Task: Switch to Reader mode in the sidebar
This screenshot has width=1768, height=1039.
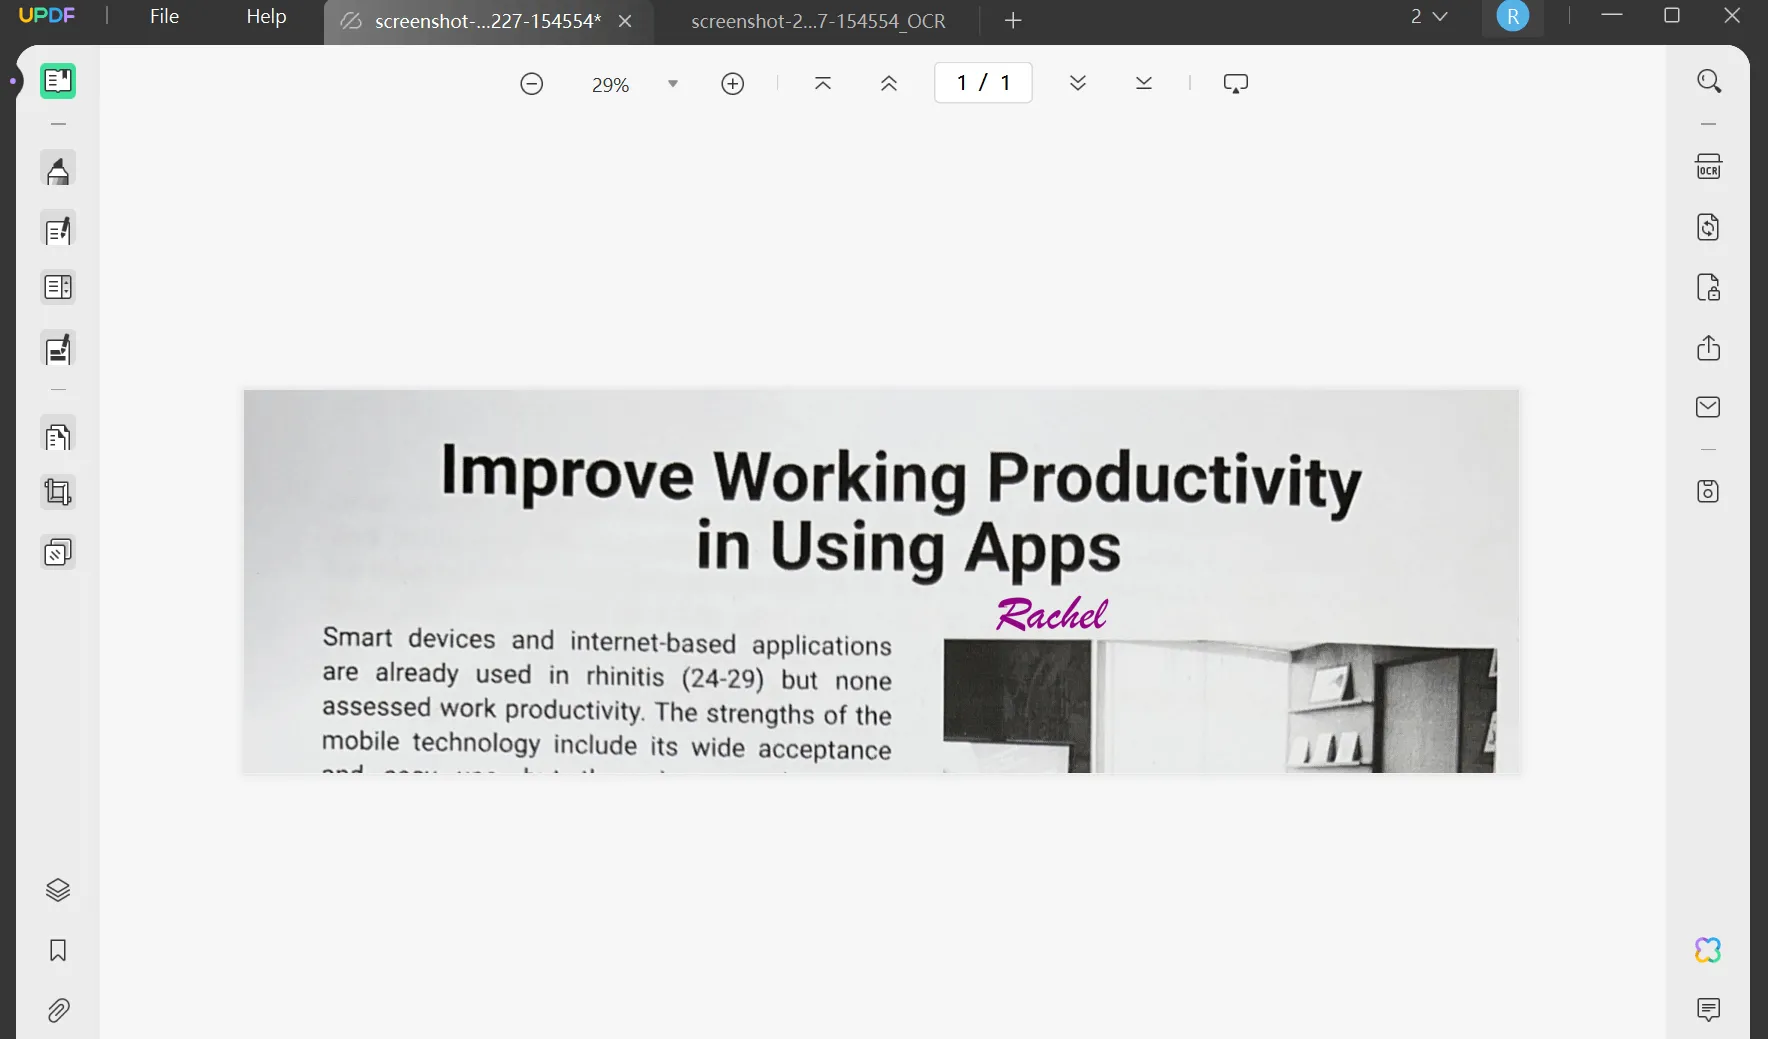Action: [57, 80]
